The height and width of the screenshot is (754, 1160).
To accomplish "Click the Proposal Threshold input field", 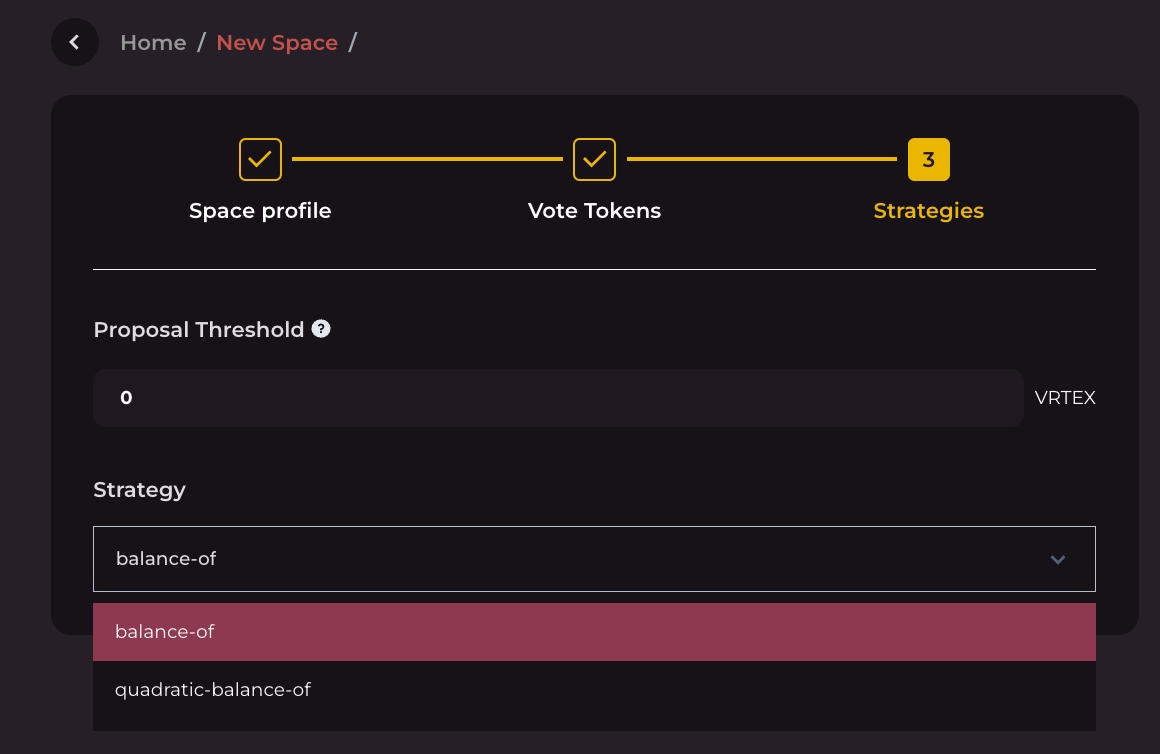I will click(x=558, y=398).
